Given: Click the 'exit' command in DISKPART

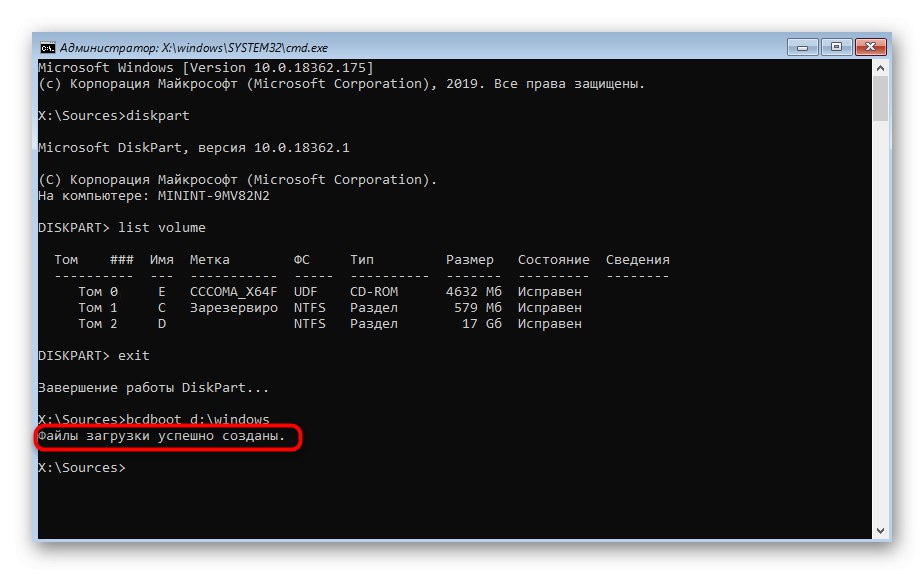Looking at the screenshot, I should tap(133, 355).
